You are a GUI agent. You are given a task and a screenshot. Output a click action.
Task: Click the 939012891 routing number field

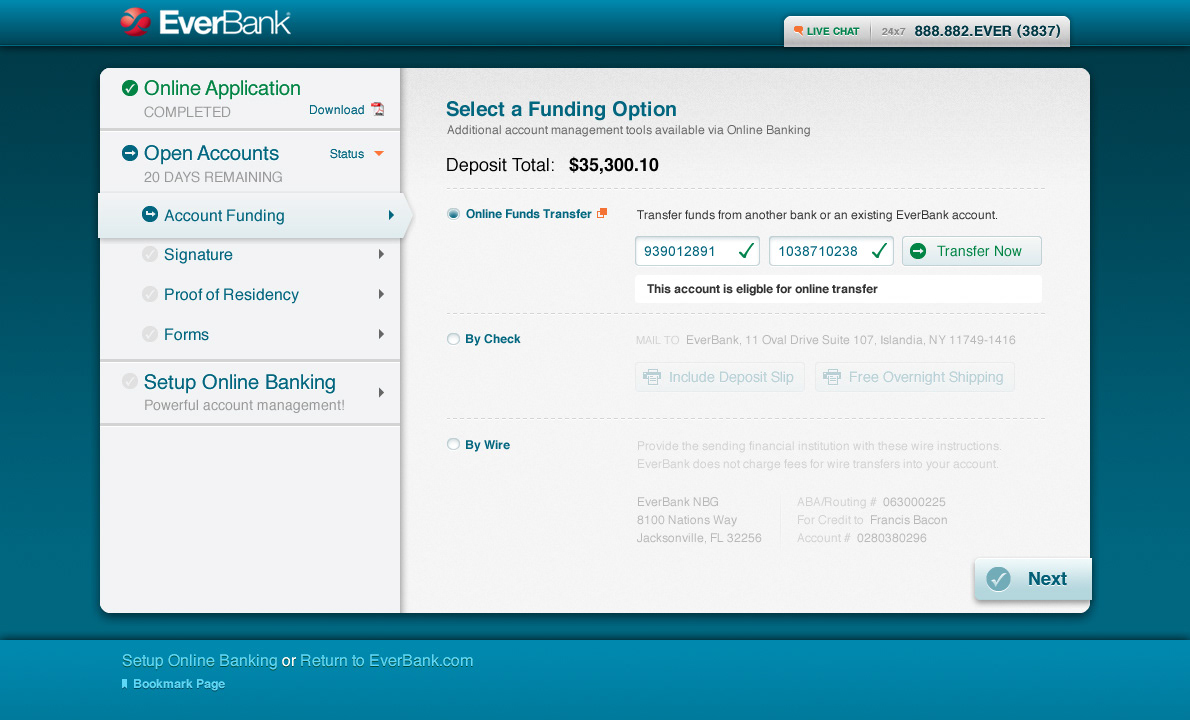click(697, 251)
